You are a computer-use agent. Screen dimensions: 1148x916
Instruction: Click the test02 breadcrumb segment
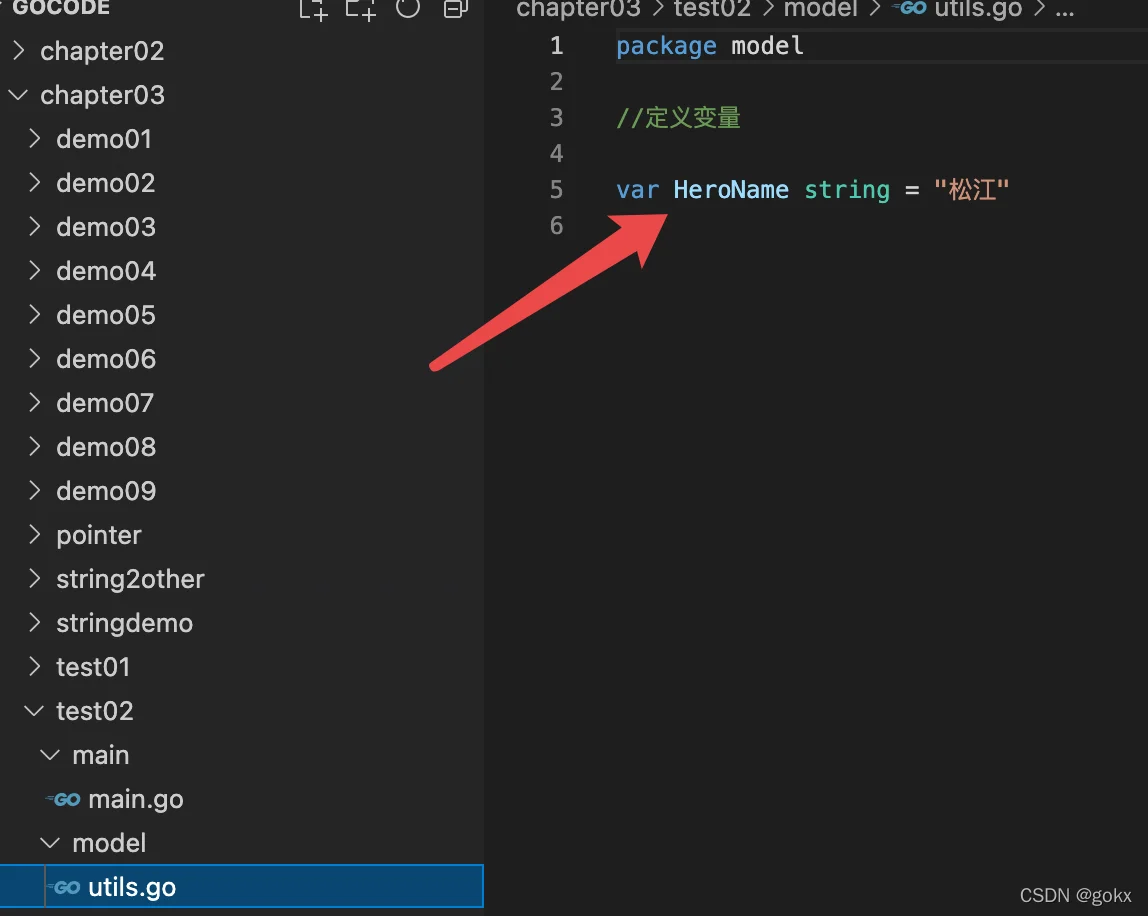click(x=711, y=9)
